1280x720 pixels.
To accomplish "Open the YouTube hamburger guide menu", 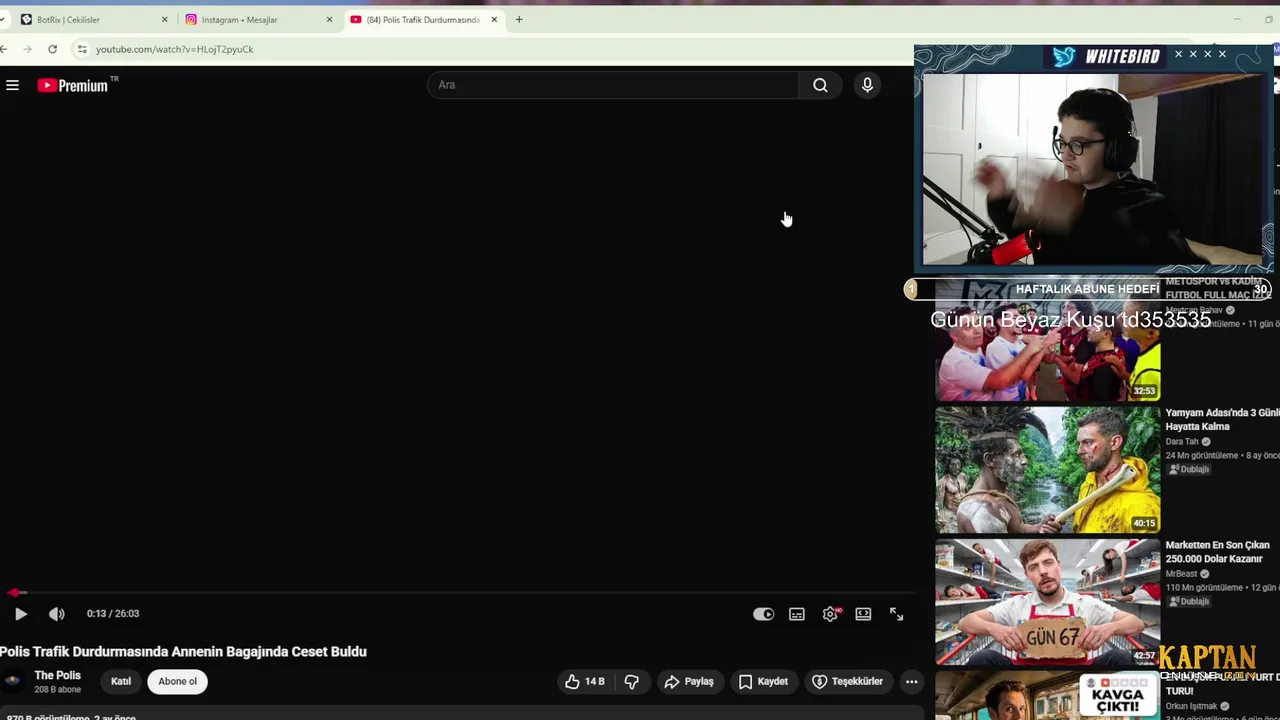I will pos(12,86).
